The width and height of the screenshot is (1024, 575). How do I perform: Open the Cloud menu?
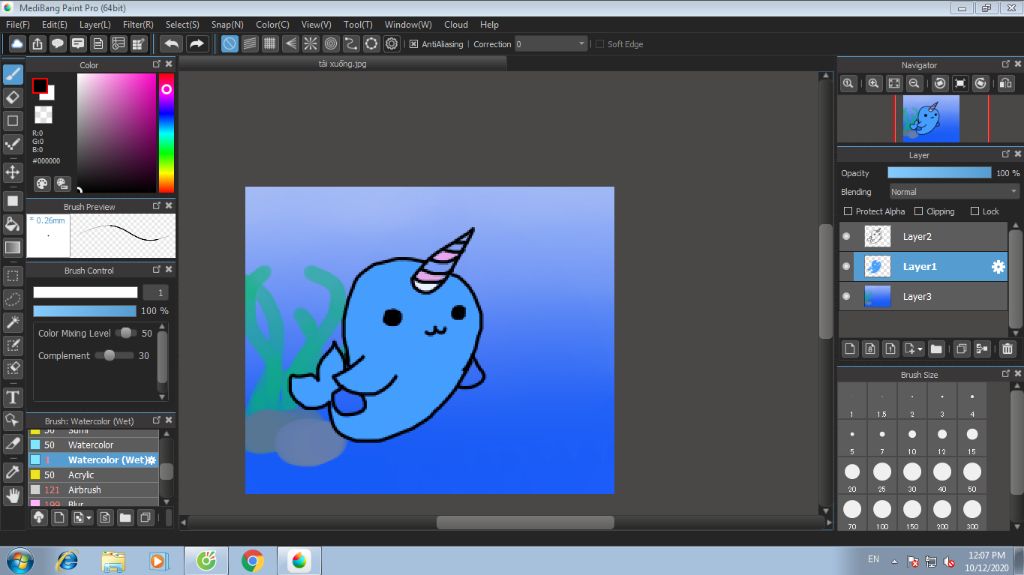(456, 24)
